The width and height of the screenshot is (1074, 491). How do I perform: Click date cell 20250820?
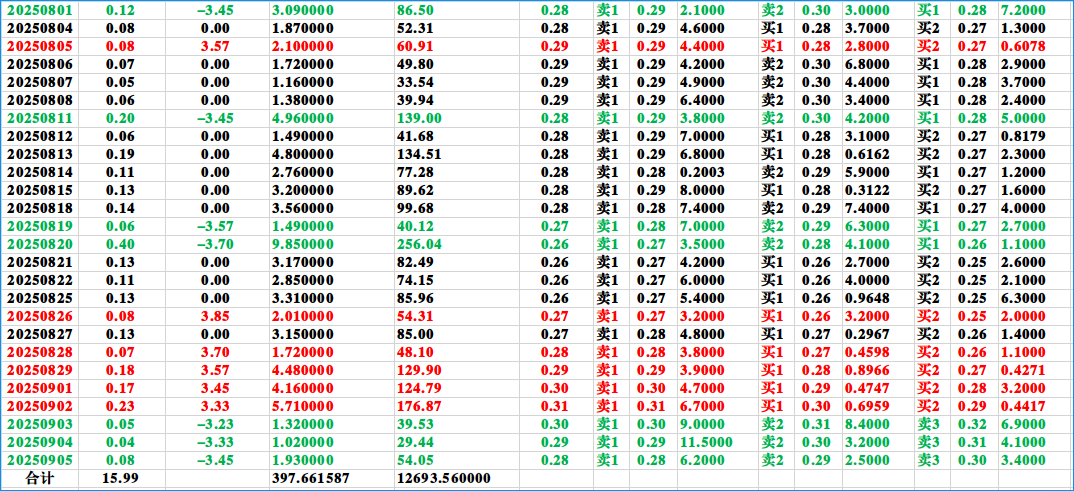pos(39,244)
